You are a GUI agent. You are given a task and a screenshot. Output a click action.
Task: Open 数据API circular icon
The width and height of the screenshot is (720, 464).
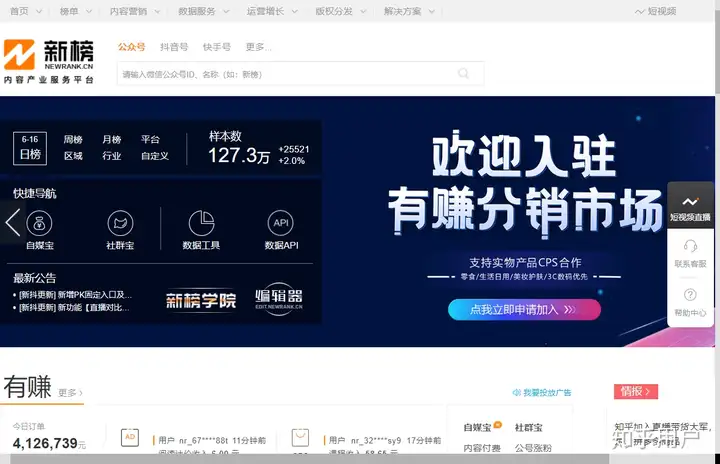coord(281,223)
